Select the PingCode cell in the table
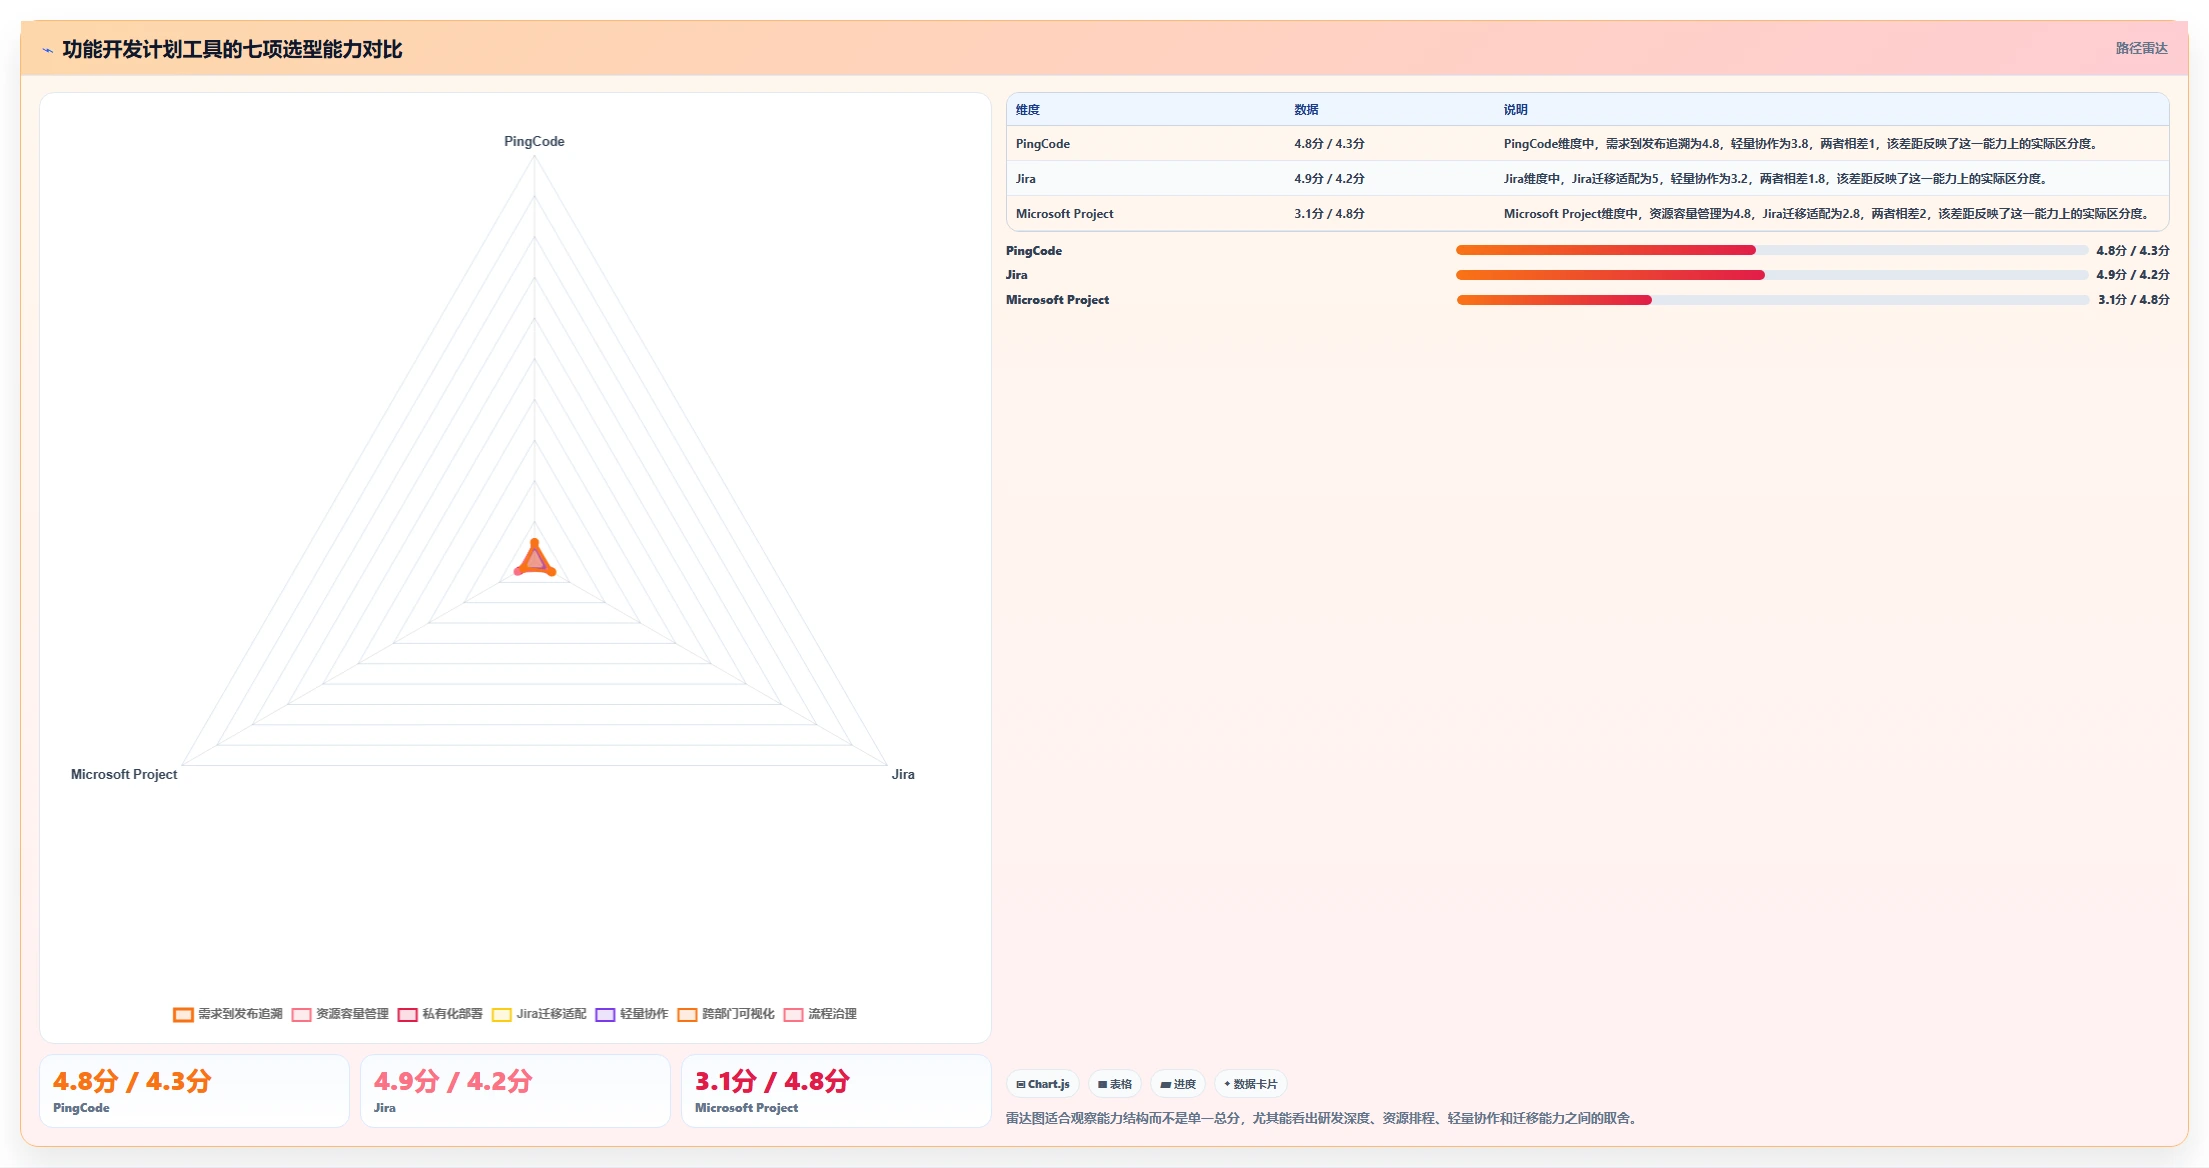Screen dimensions: 2209x1168 click(x=1043, y=144)
